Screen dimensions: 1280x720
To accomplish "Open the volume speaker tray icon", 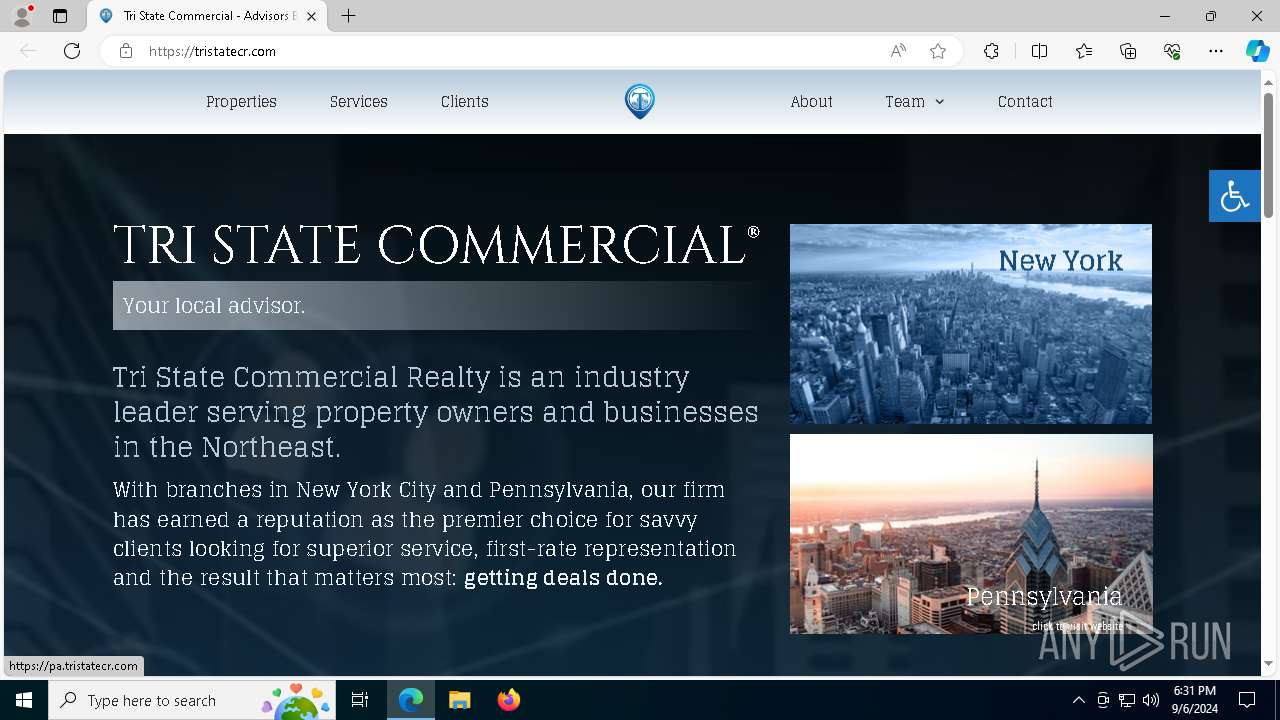I will (x=1151, y=700).
